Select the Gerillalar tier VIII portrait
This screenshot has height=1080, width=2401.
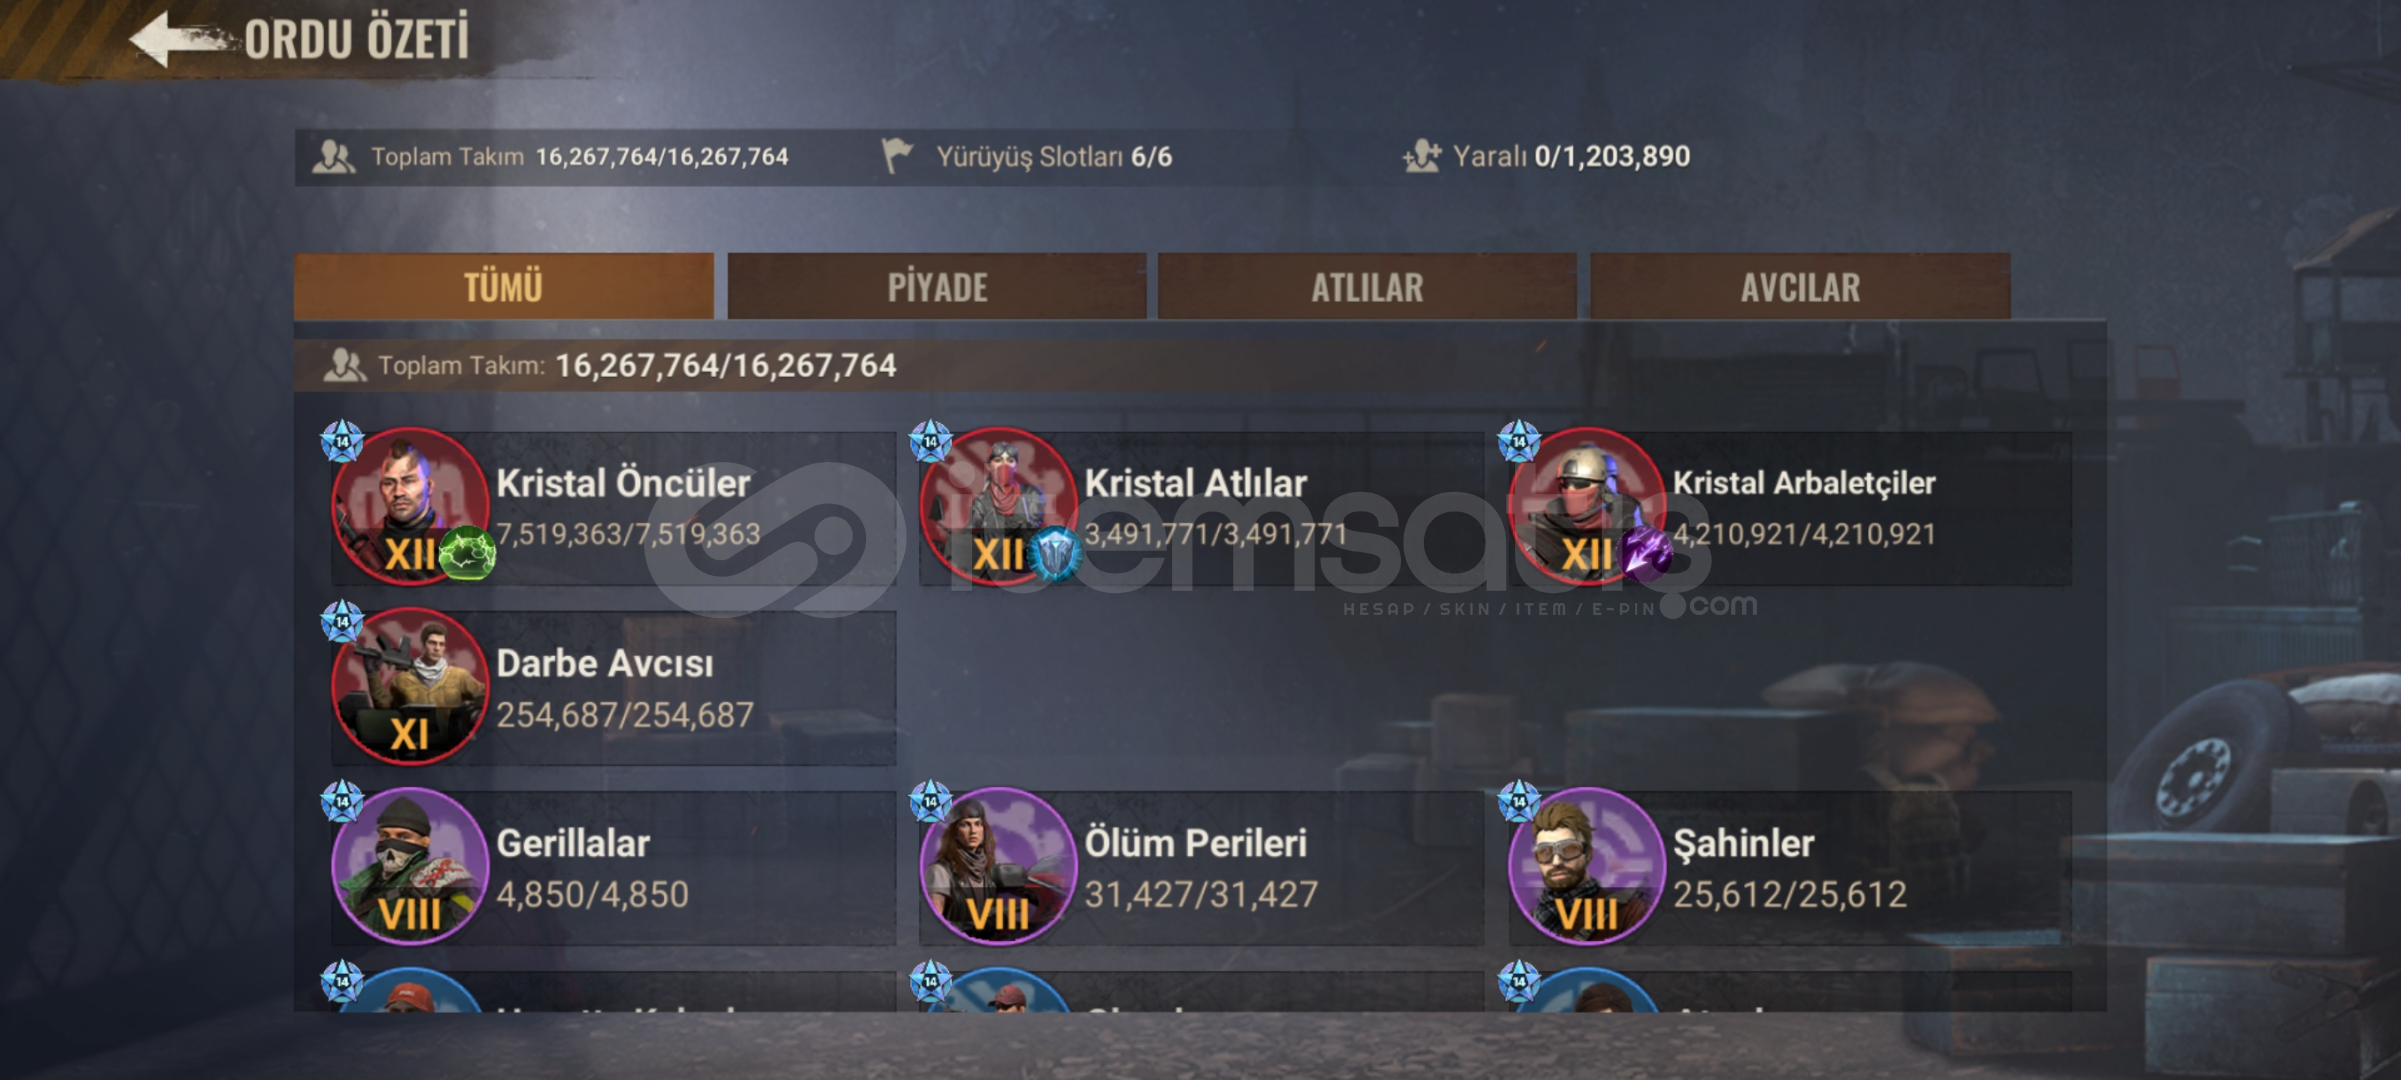(410, 866)
